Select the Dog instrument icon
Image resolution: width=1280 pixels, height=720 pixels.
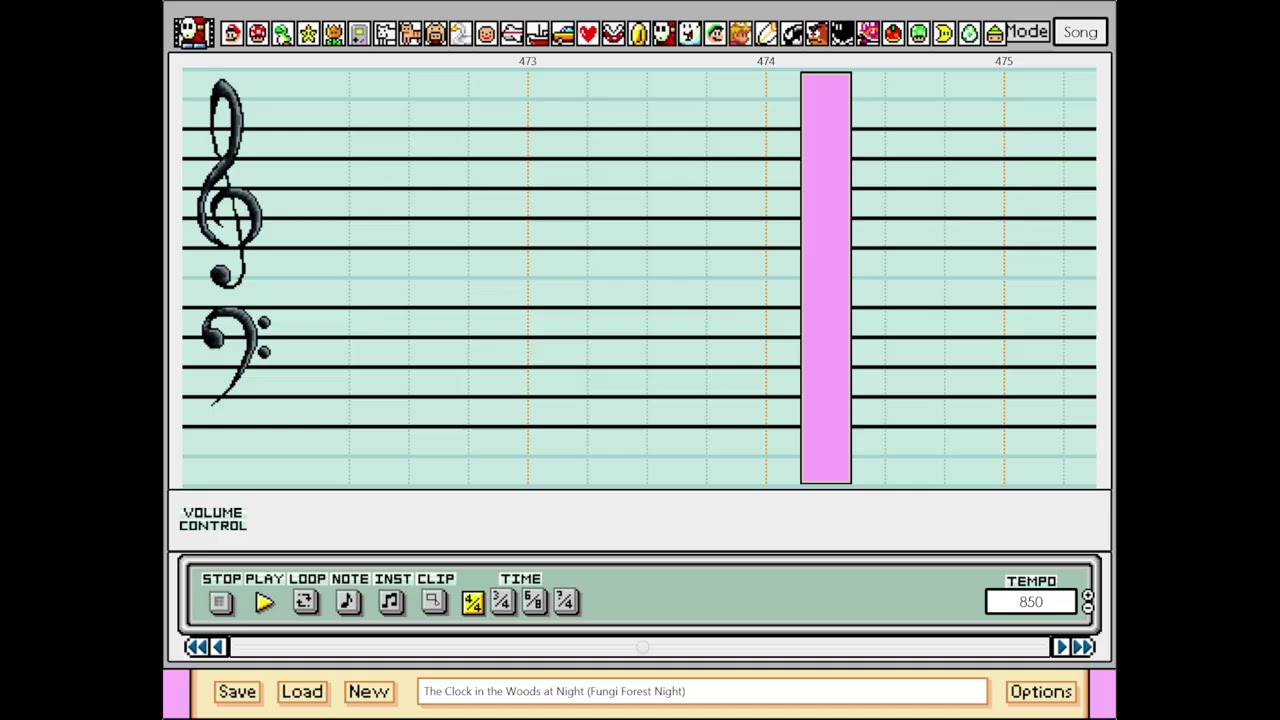click(x=384, y=33)
